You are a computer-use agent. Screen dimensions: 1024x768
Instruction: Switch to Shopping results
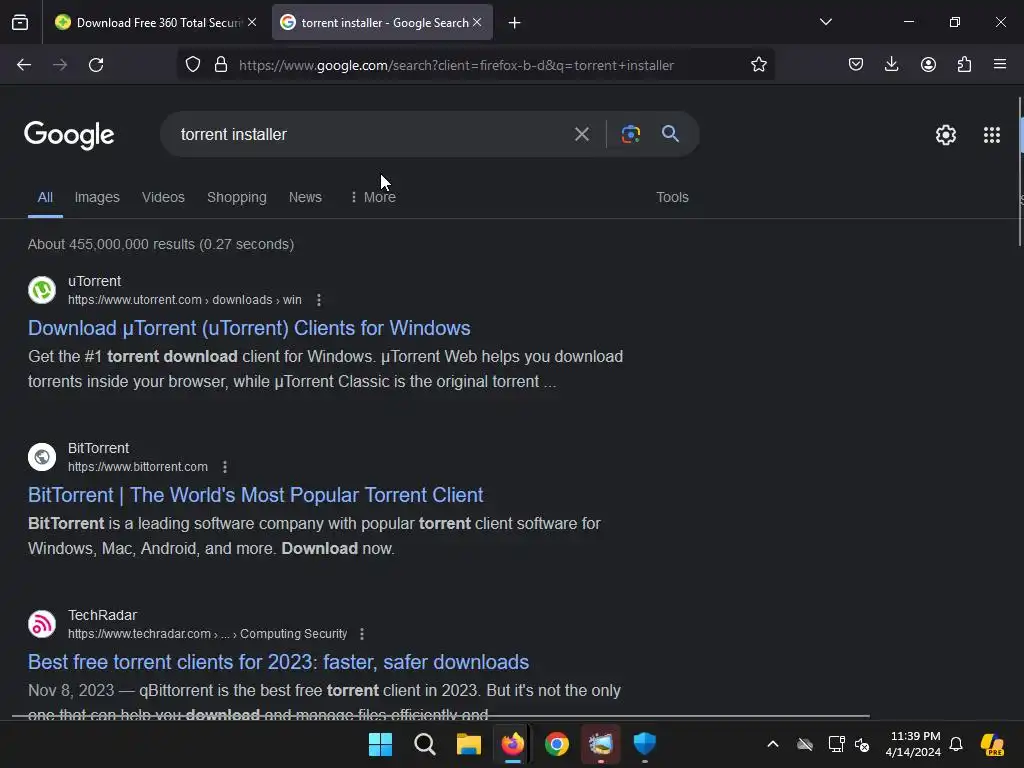pyautogui.click(x=236, y=197)
